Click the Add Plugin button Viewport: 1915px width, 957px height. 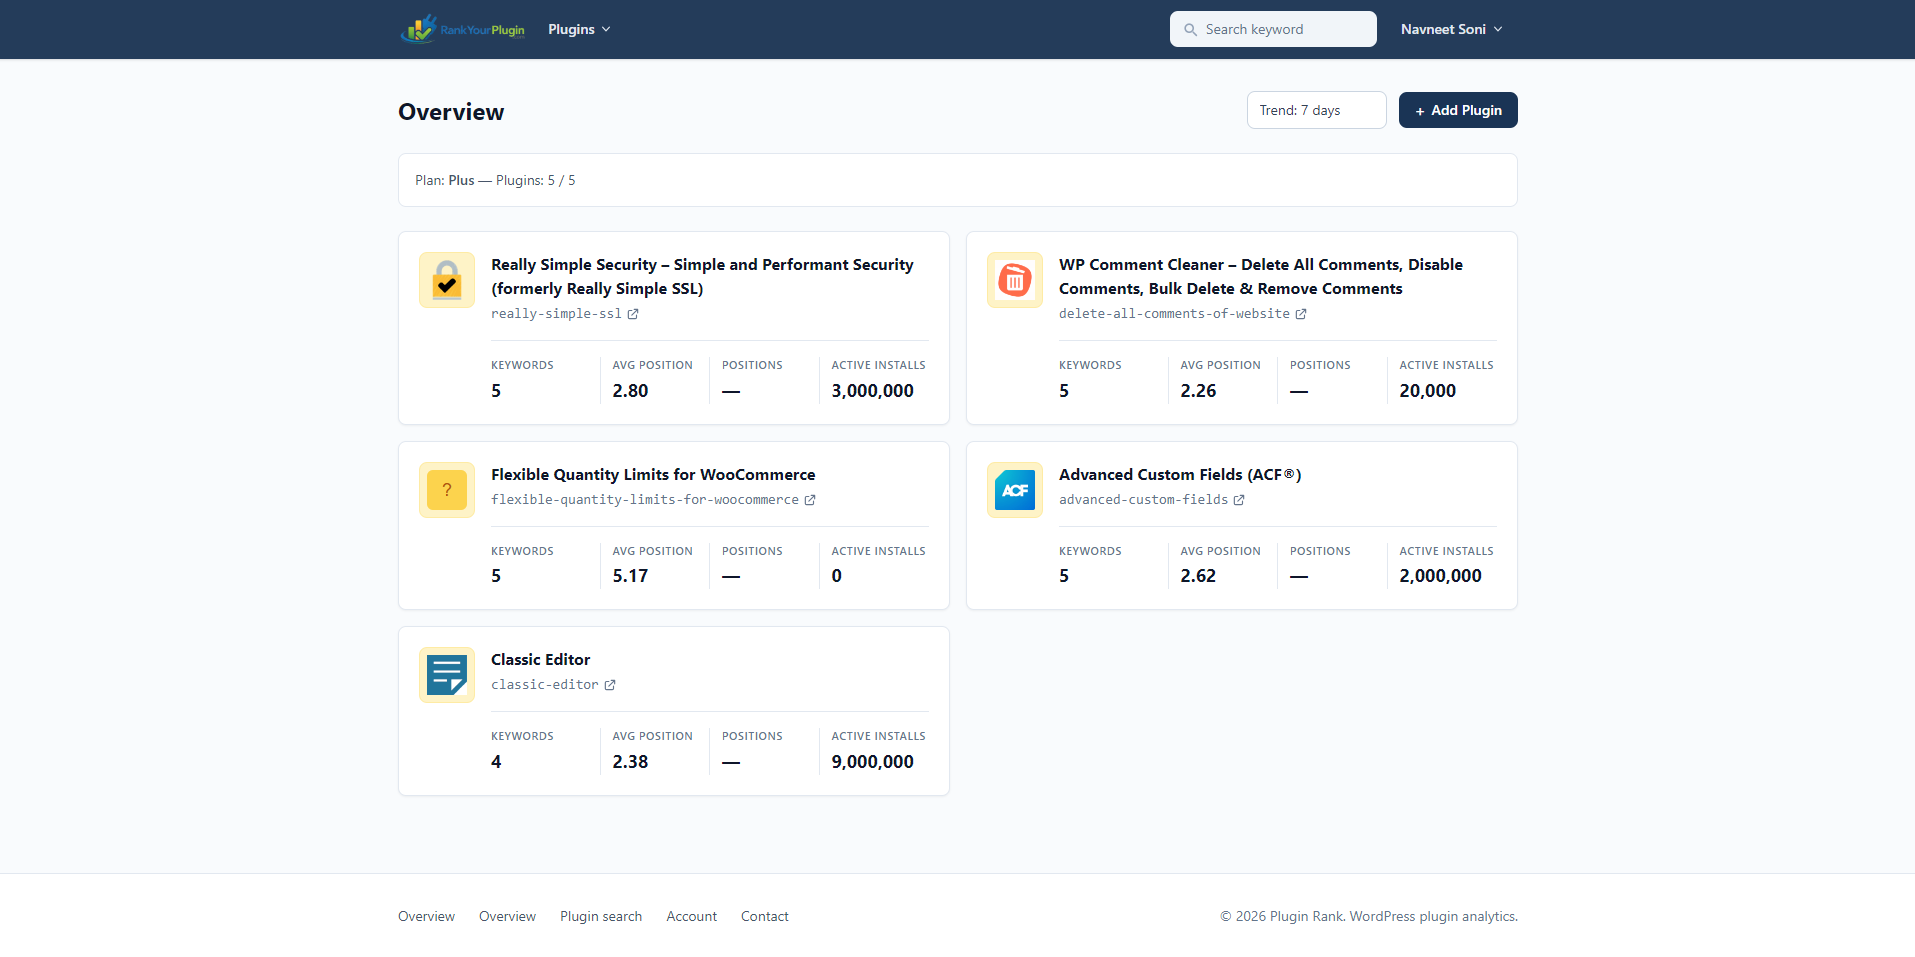click(x=1457, y=110)
